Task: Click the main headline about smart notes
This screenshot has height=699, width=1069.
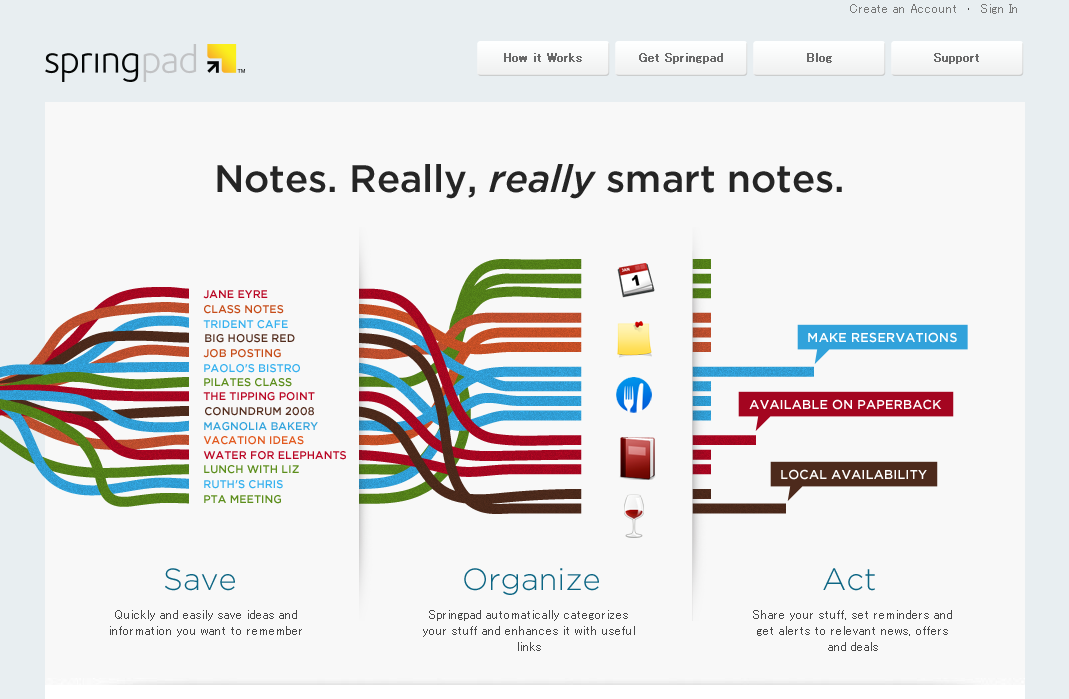Action: click(529, 179)
